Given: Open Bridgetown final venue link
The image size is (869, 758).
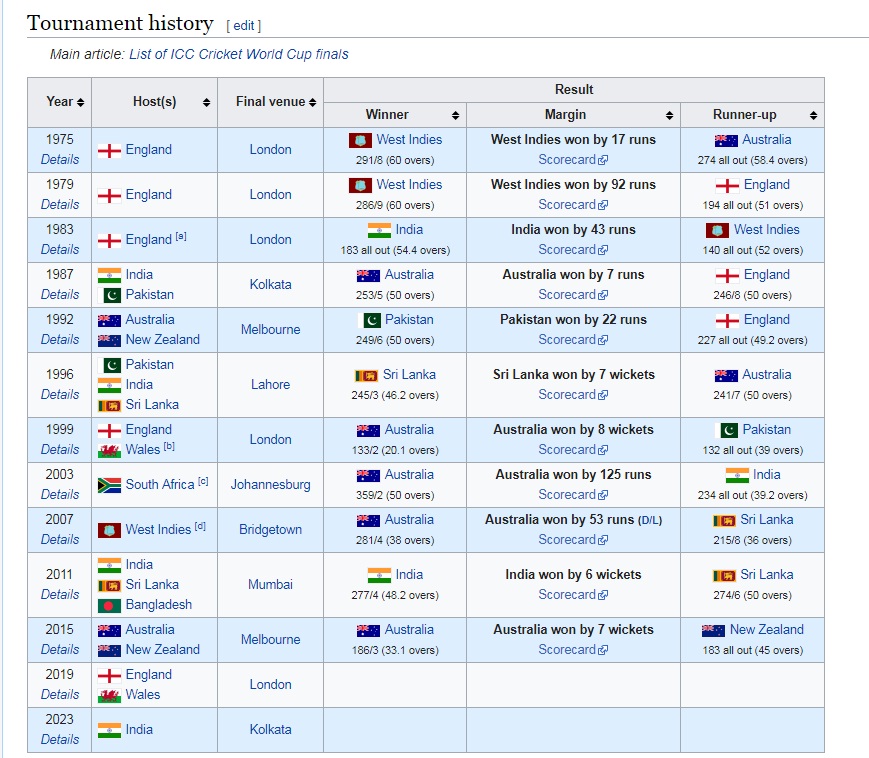Looking at the screenshot, I should (270, 530).
